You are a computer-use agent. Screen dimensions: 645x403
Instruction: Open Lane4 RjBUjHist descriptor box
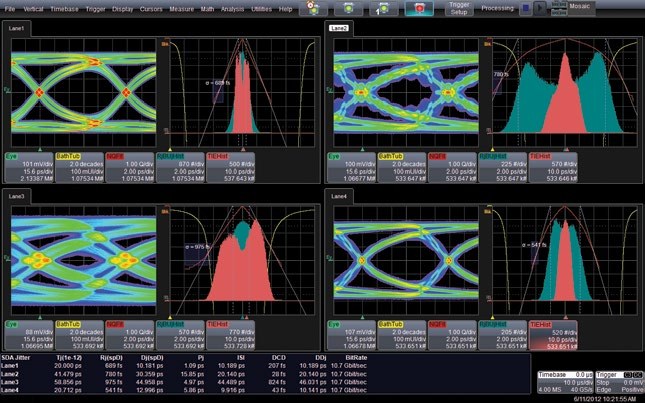tap(503, 336)
